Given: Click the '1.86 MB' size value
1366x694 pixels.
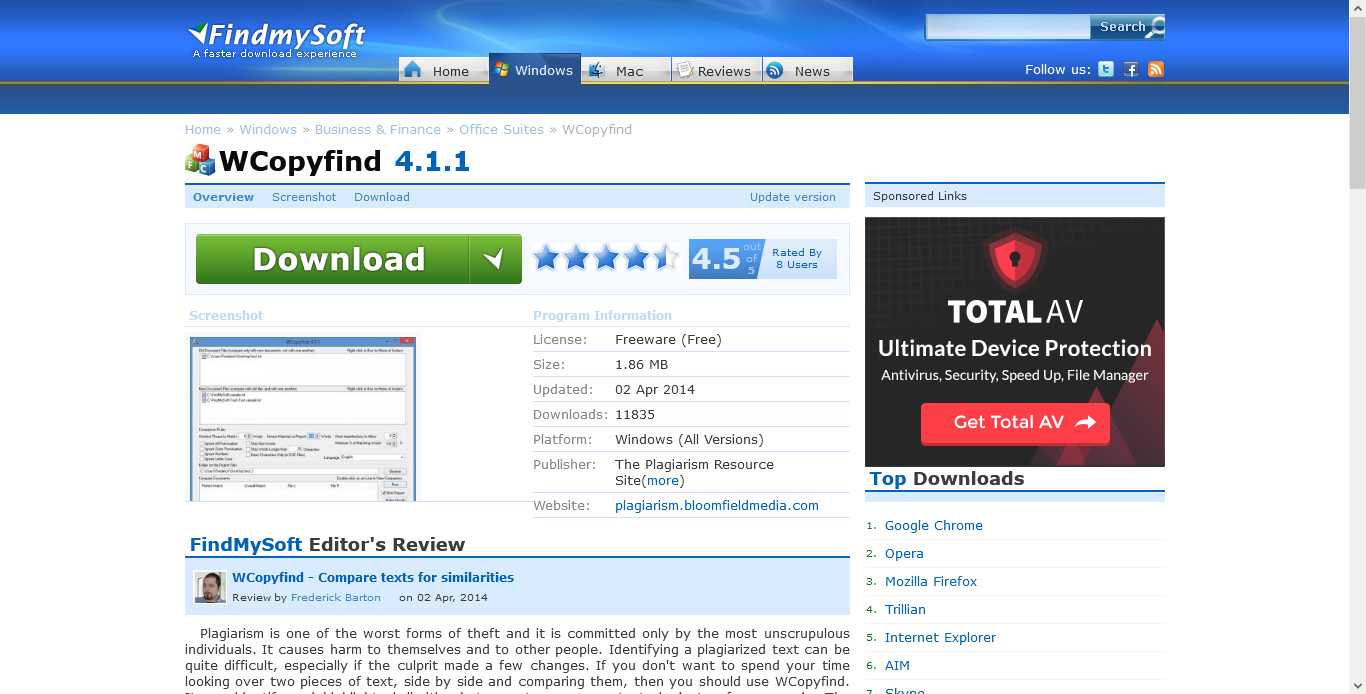Looking at the screenshot, I should tap(642, 364).
